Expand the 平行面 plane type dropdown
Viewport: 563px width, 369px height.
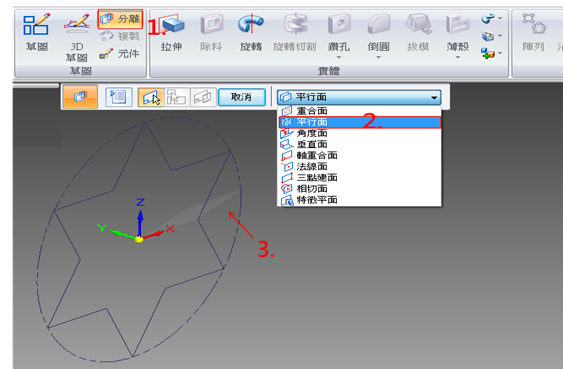359,97
